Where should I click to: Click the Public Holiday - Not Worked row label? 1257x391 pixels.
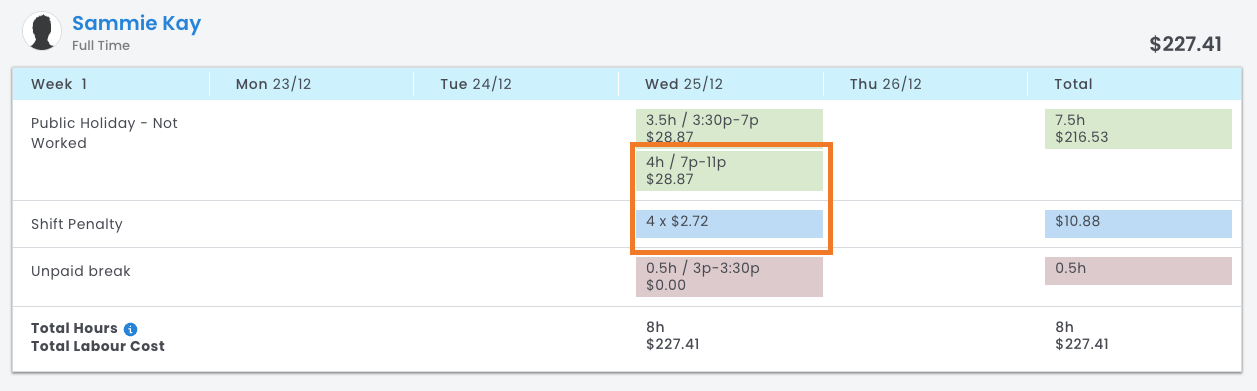point(104,133)
